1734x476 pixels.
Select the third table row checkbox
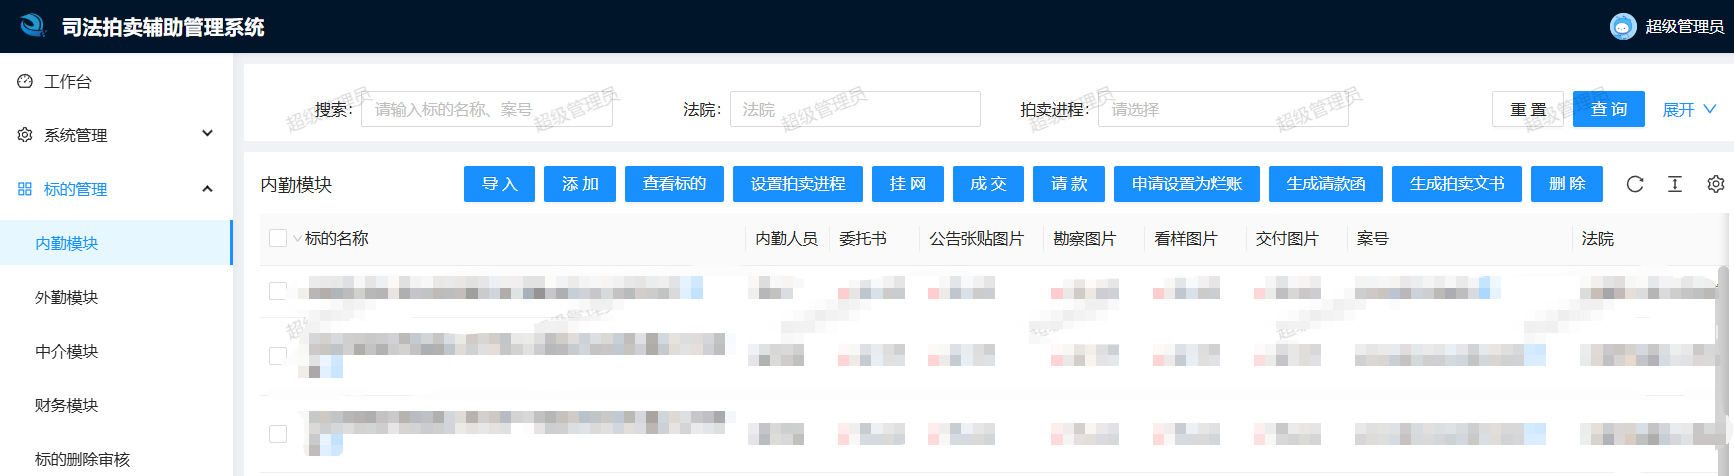(x=278, y=433)
